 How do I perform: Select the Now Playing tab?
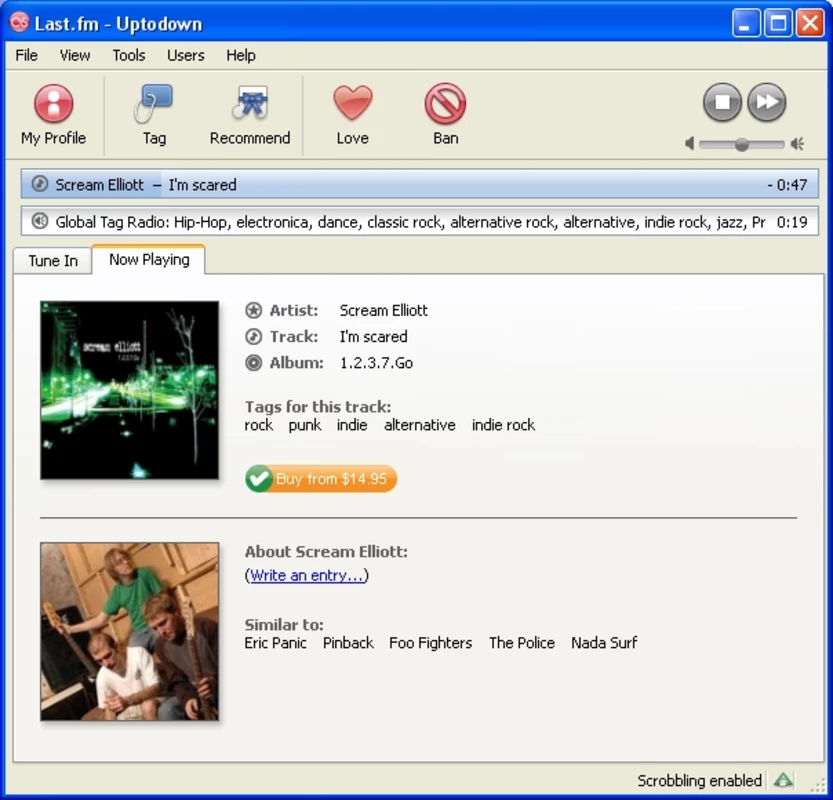tap(149, 260)
